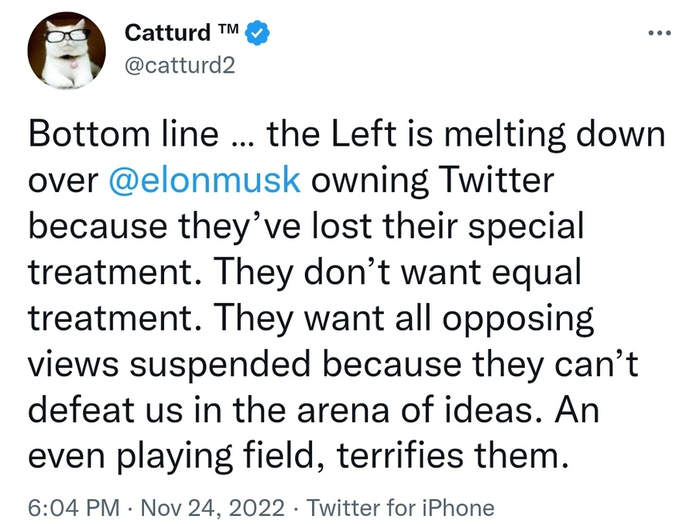Click the blue verified checkmark badge

[x=259, y=33]
